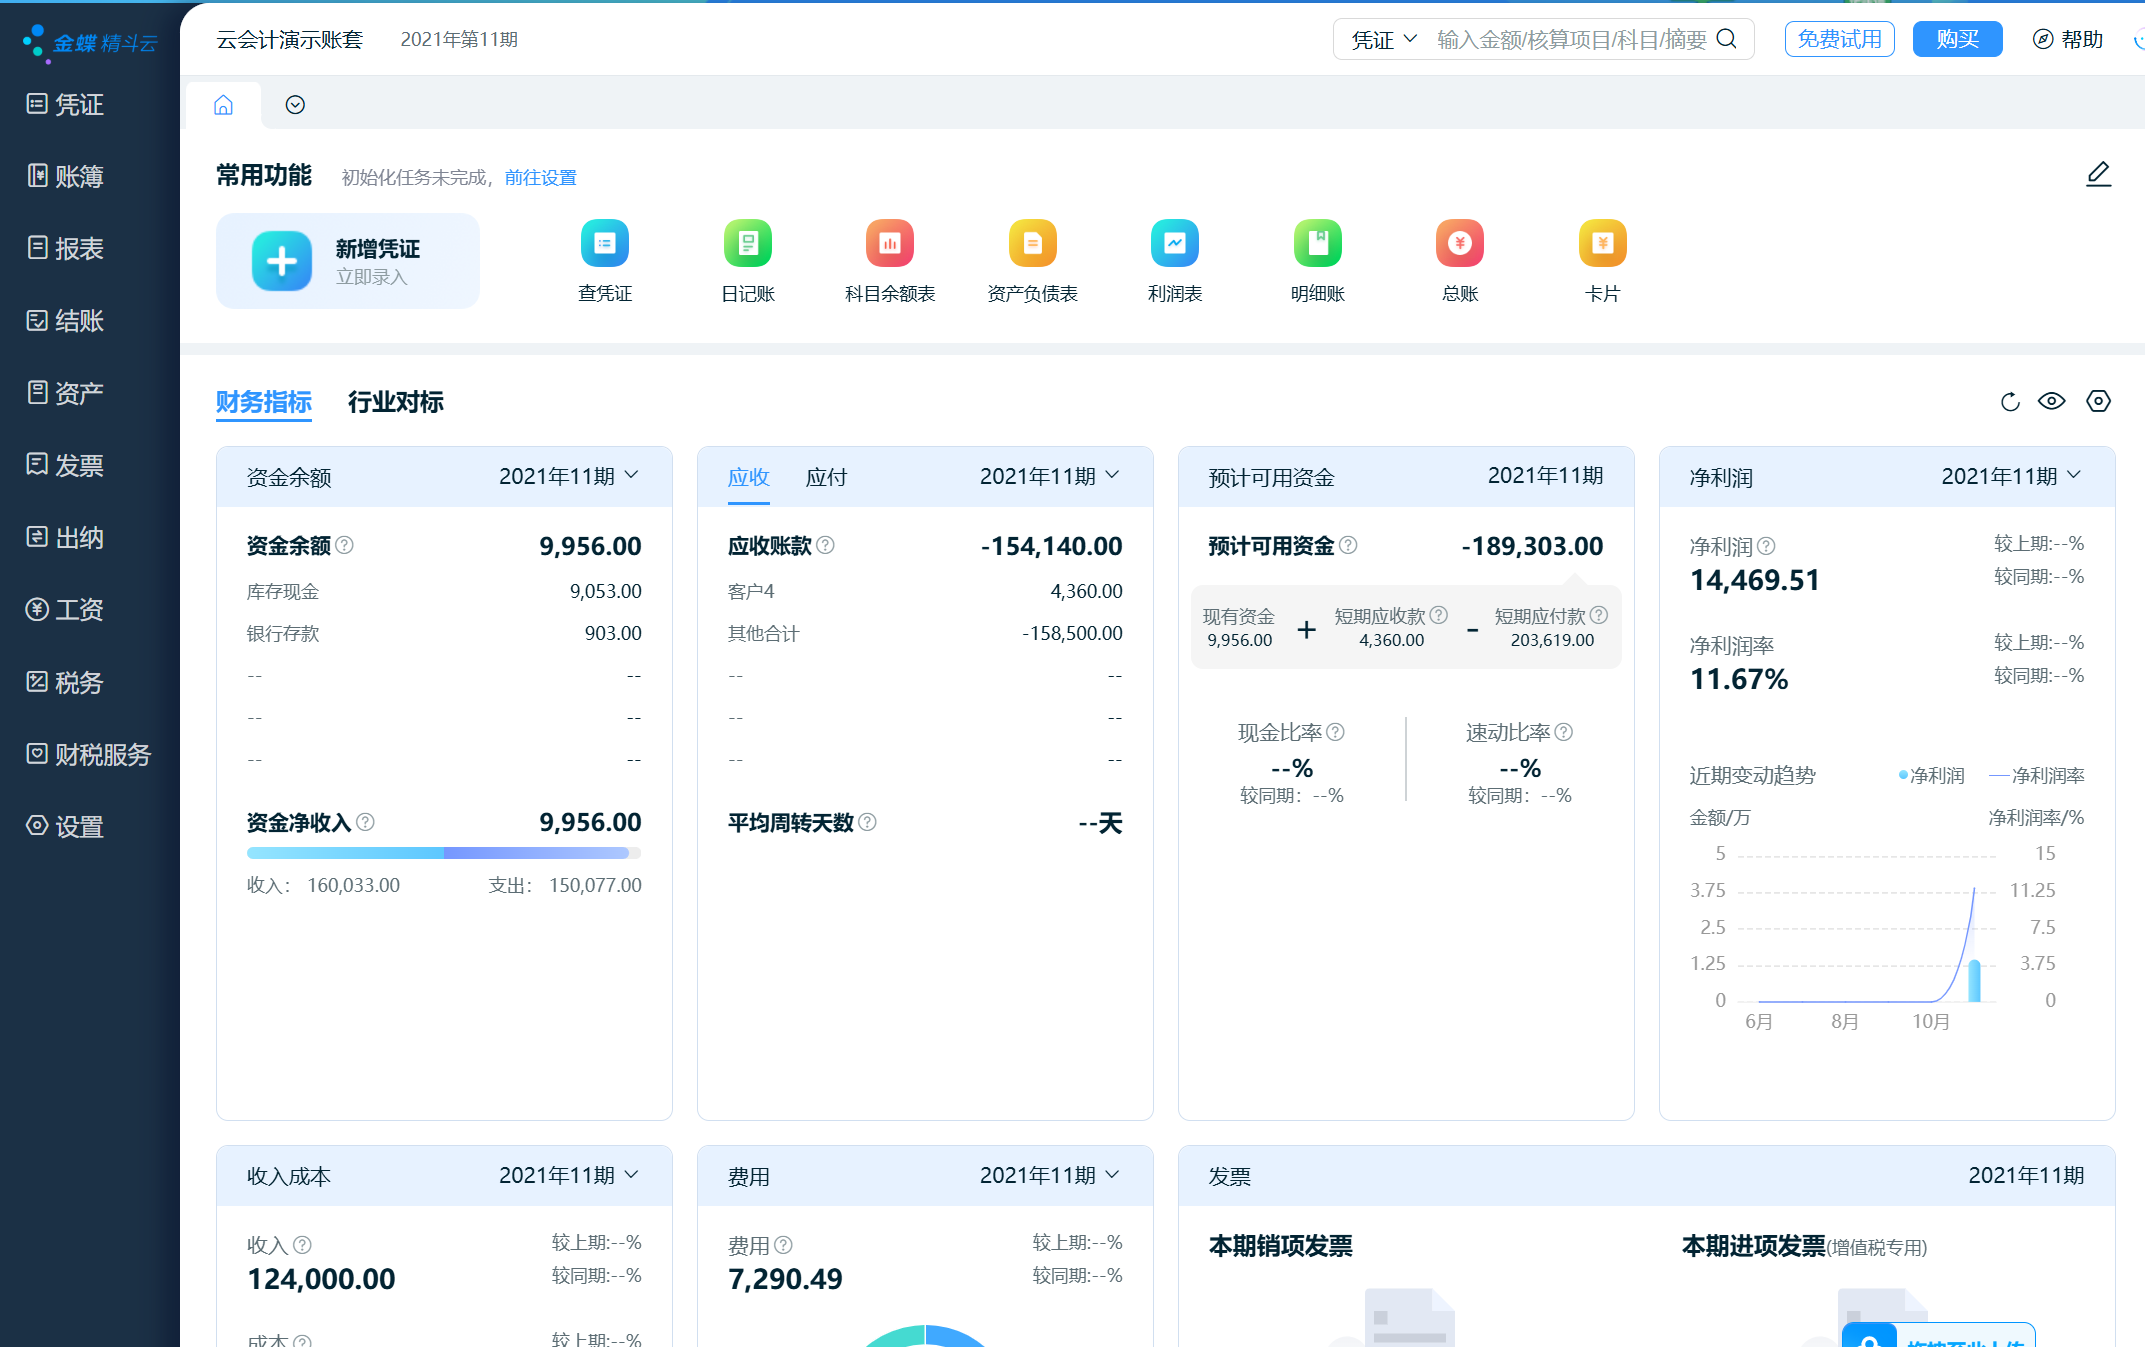Click the help icon beside 短期应付款
This screenshot has width=2145, height=1347.
pos(1599,615)
